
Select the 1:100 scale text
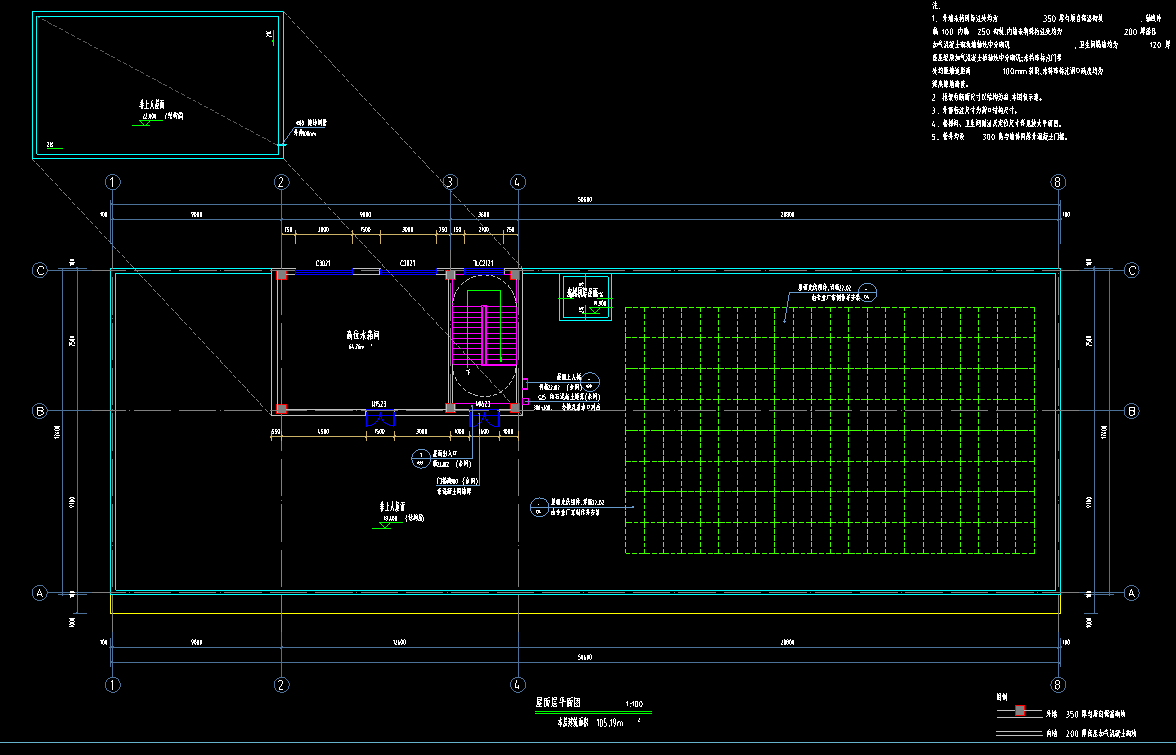pos(634,704)
